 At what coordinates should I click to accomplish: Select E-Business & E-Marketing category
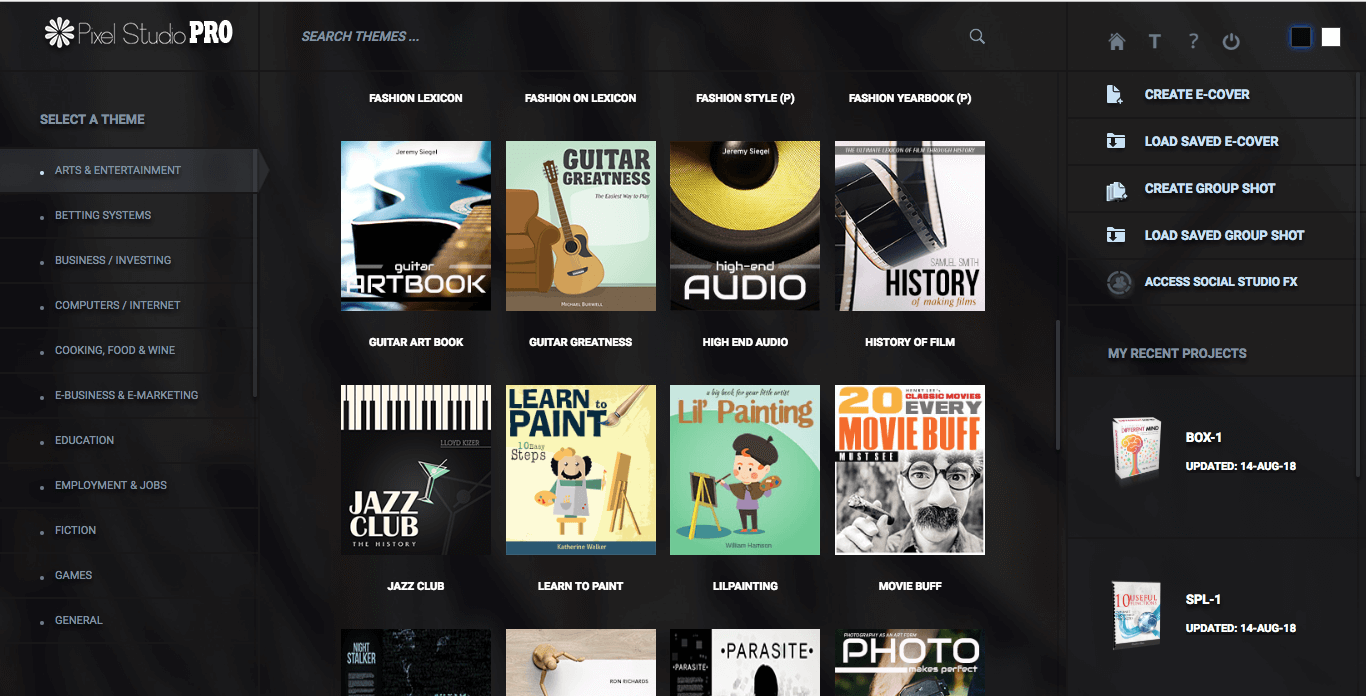128,395
